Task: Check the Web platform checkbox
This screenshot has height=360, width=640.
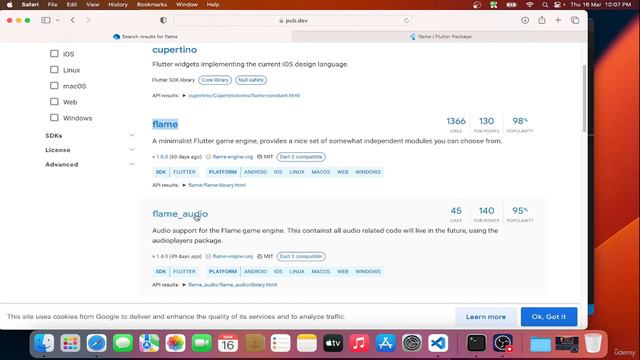Action: pyautogui.click(x=54, y=102)
